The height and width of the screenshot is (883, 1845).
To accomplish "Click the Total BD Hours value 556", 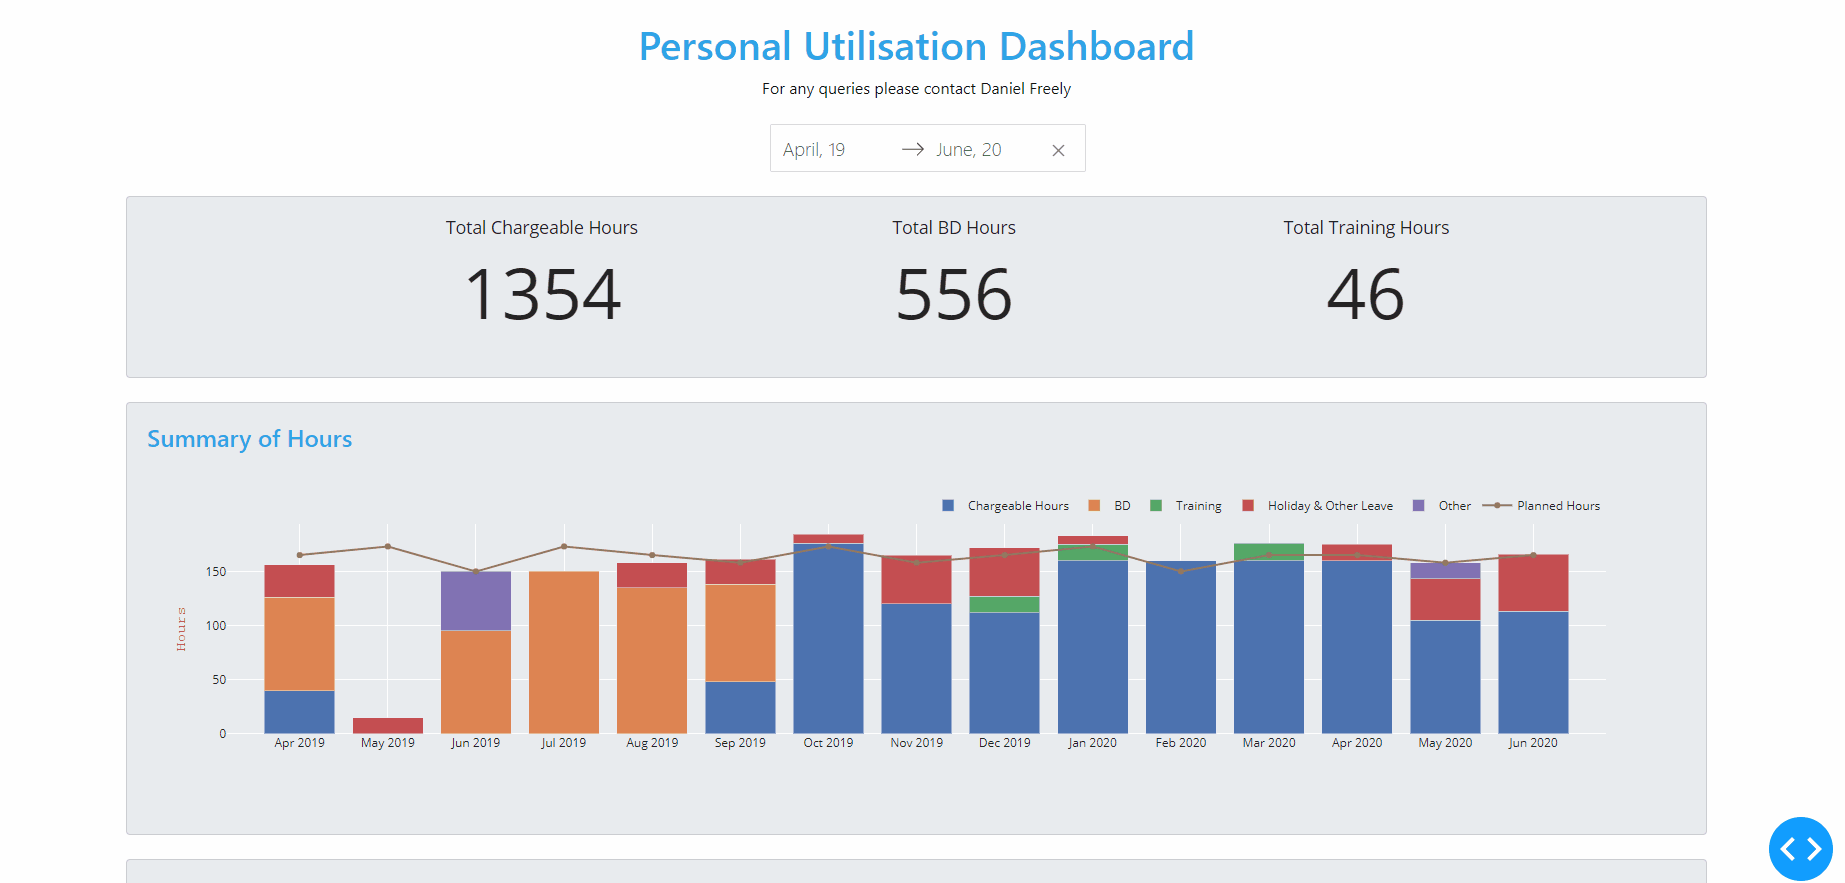I will click(x=954, y=295).
